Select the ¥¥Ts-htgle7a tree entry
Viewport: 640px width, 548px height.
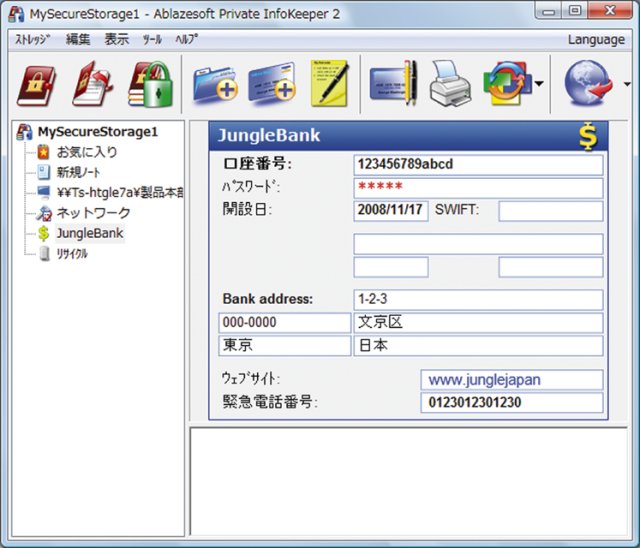pyautogui.click(x=120, y=192)
